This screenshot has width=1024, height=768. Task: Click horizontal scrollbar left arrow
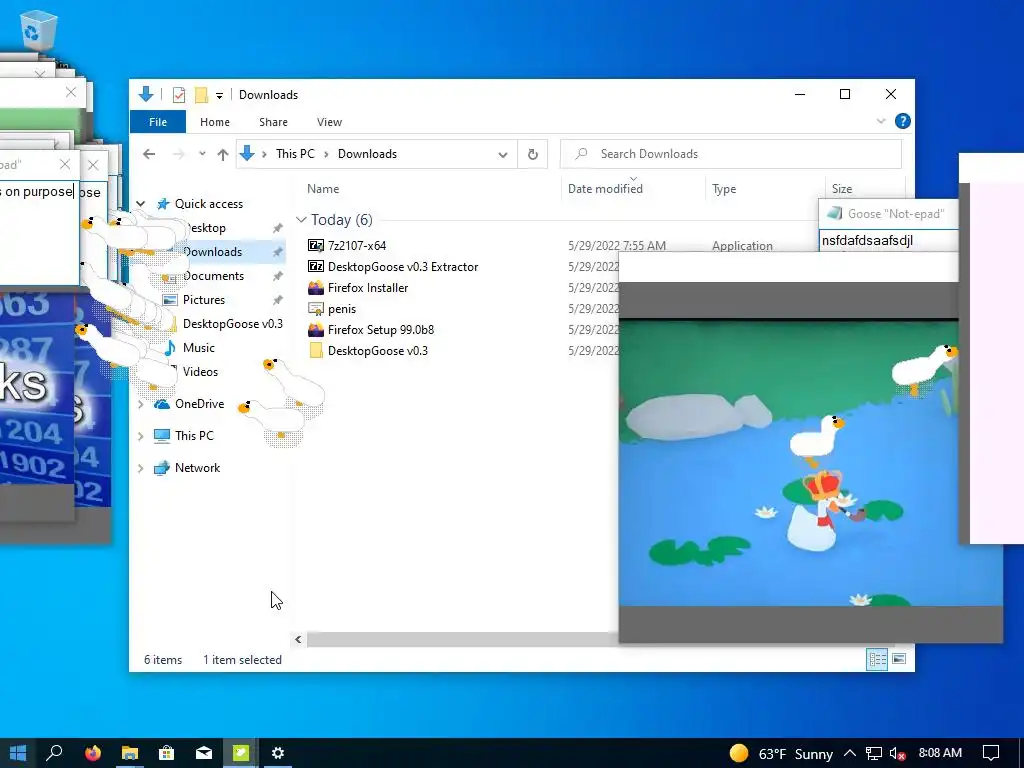[x=298, y=640]
